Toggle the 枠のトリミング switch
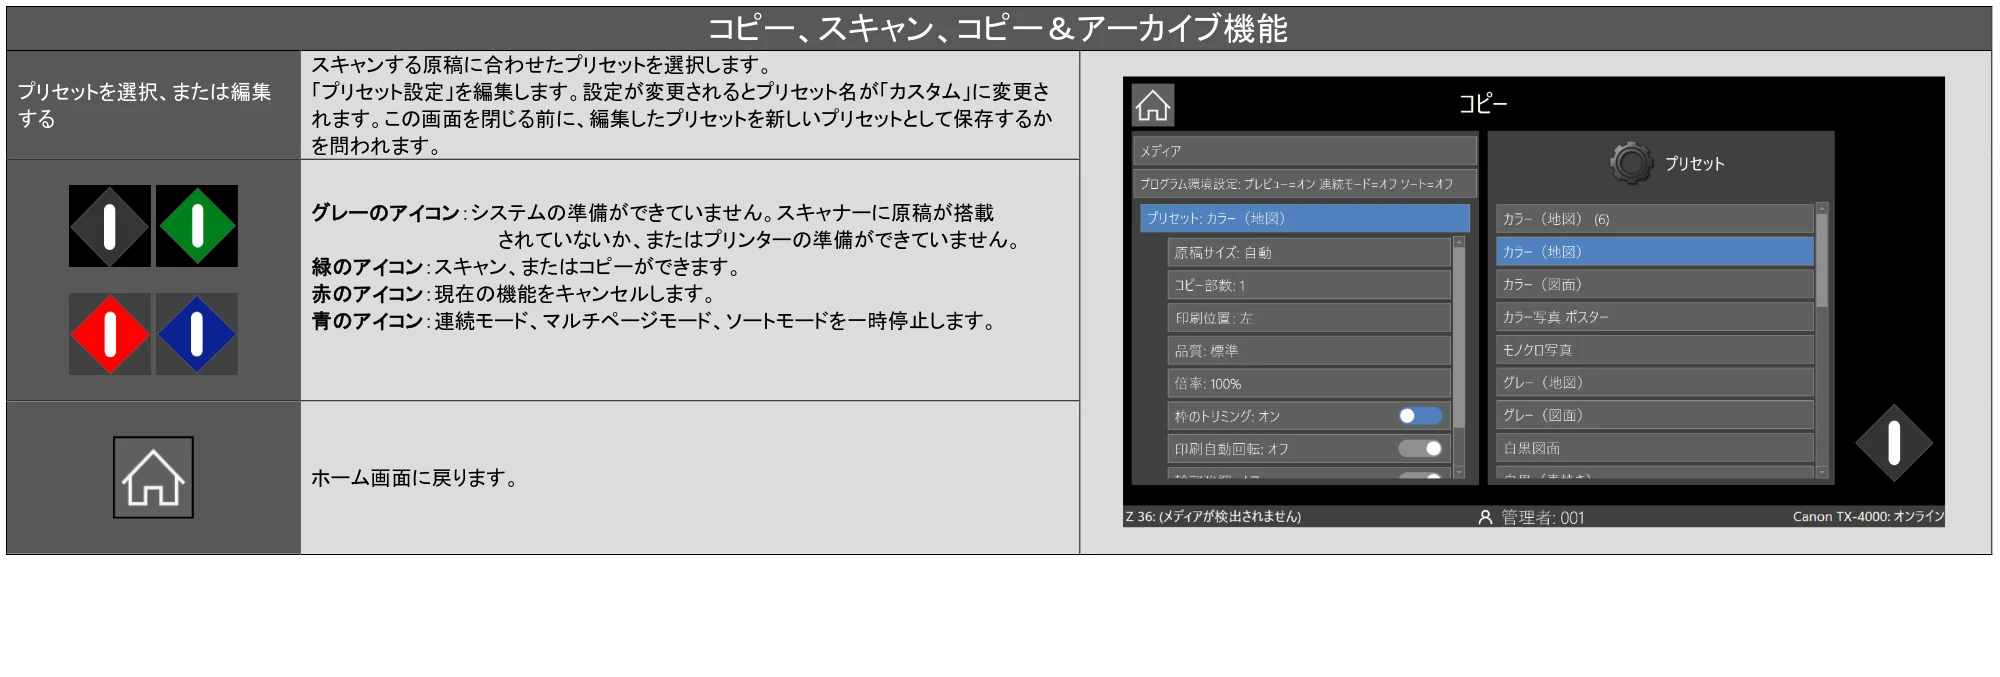 (1420, 416)
